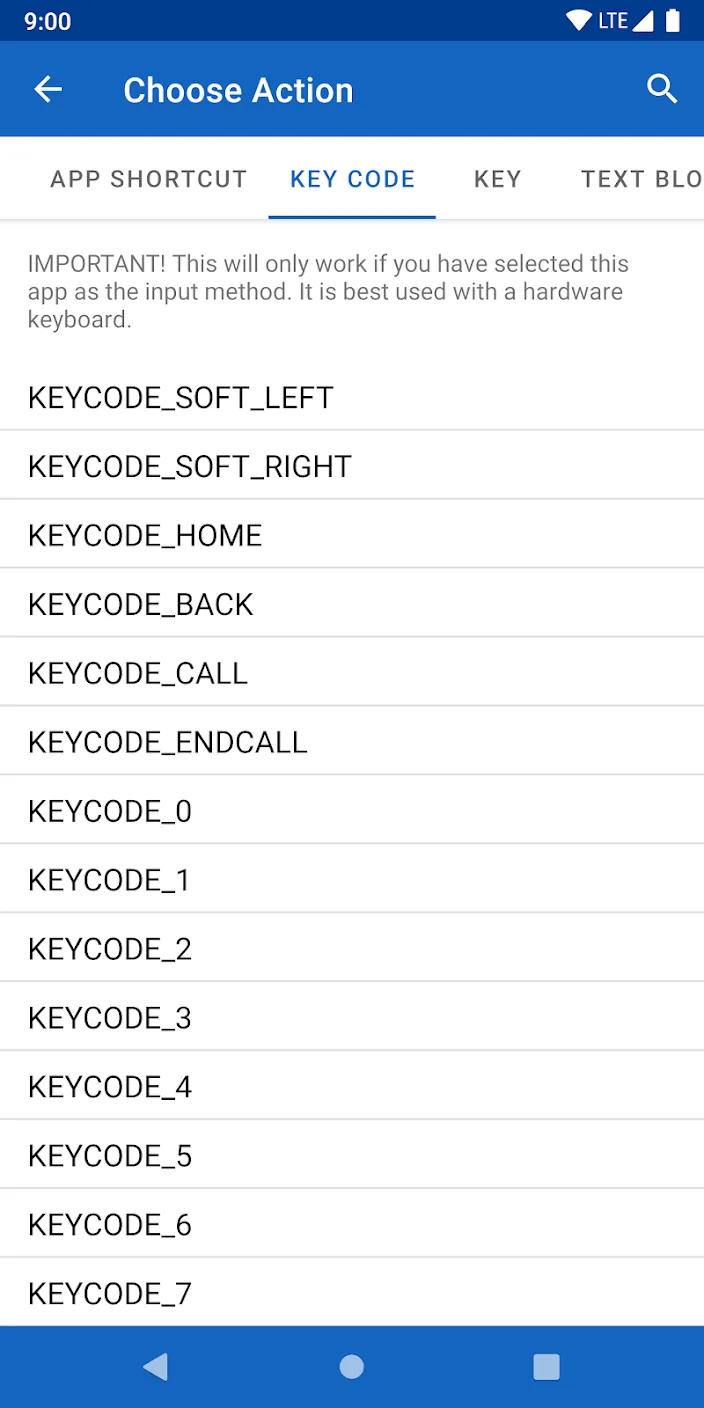Screen dimensions: 704x1408
Task: Select the Key Code tab
Action: coord(352,179)
